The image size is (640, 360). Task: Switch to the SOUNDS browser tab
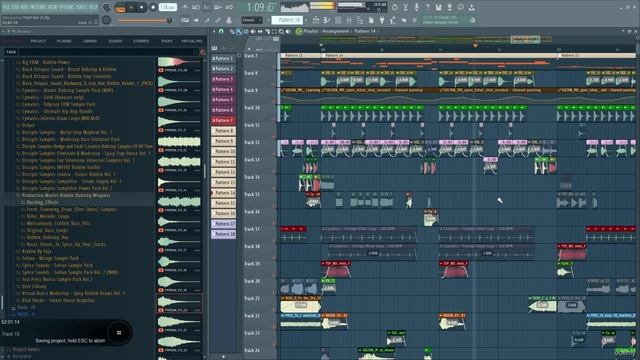coord(116,41)
